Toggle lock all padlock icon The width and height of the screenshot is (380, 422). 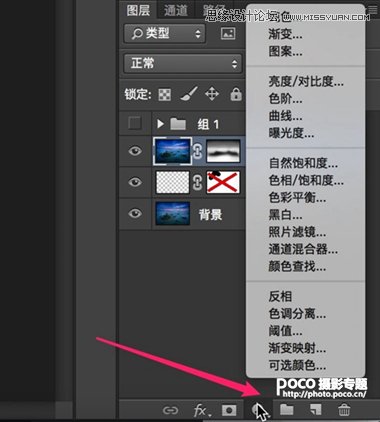(x=236, y=94)
